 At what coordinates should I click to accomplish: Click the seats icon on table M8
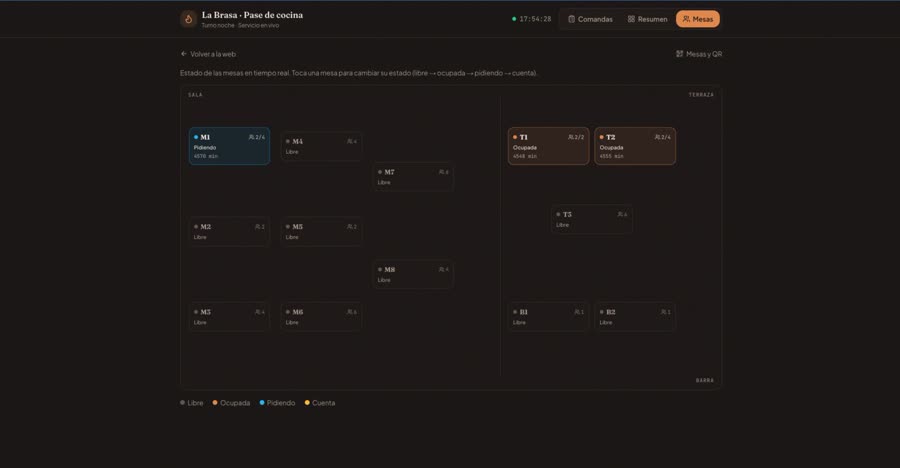[441, 269]
